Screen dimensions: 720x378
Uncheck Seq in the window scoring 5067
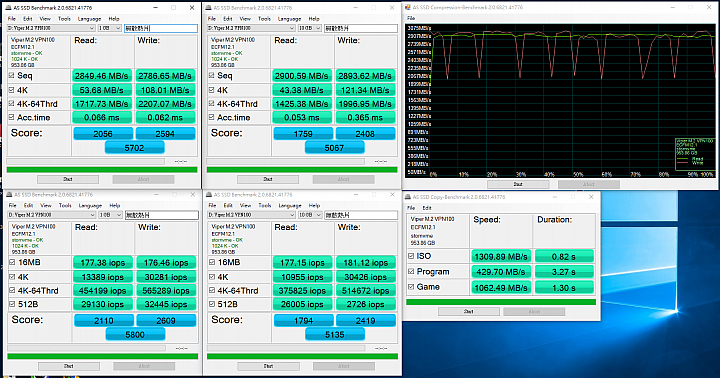click(x=212, y=75)
